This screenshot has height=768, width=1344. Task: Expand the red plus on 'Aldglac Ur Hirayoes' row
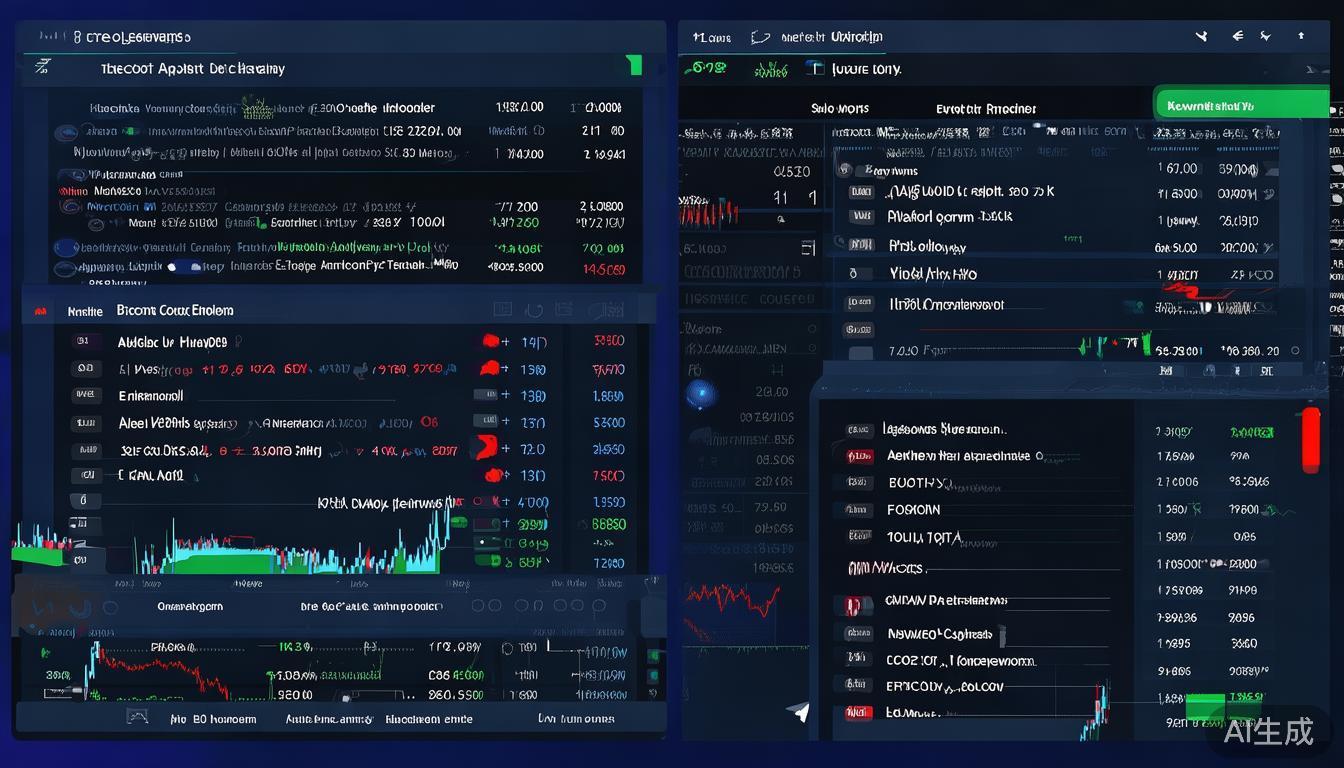[x=492, y=342]
